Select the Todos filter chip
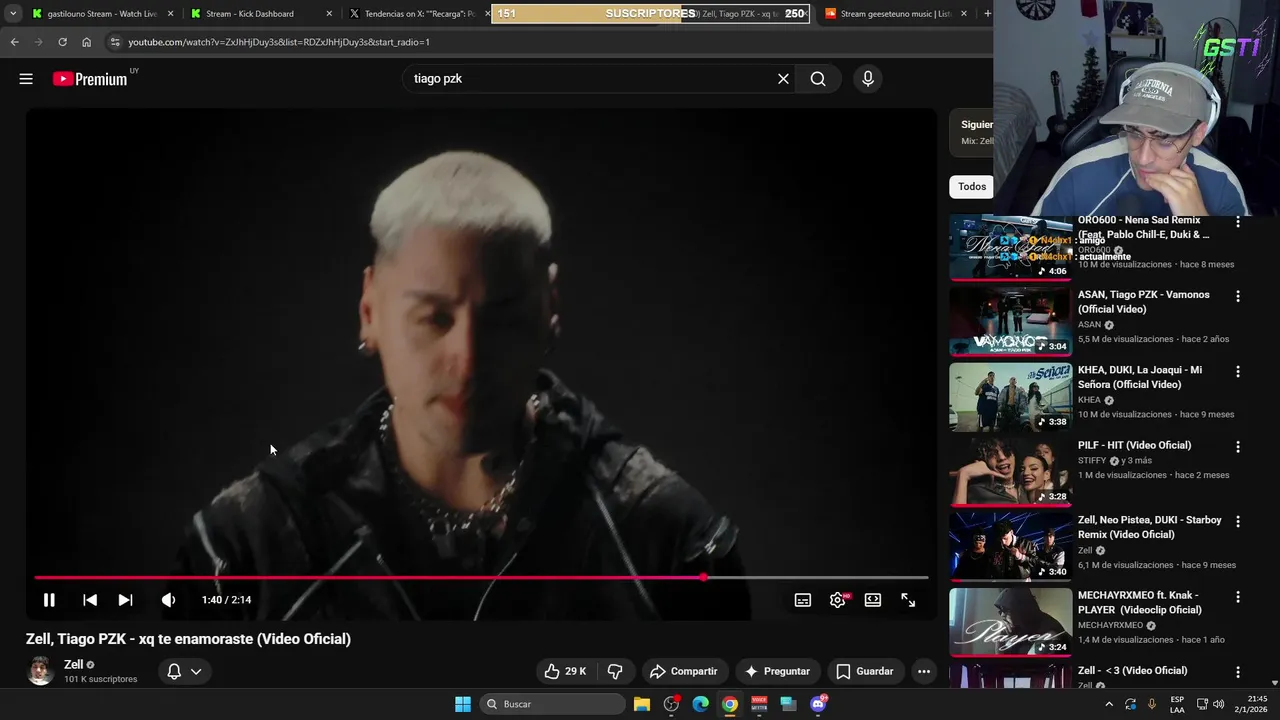Image resolution: width=1280 pixels, height=720 pixels. tap(971, 186)
